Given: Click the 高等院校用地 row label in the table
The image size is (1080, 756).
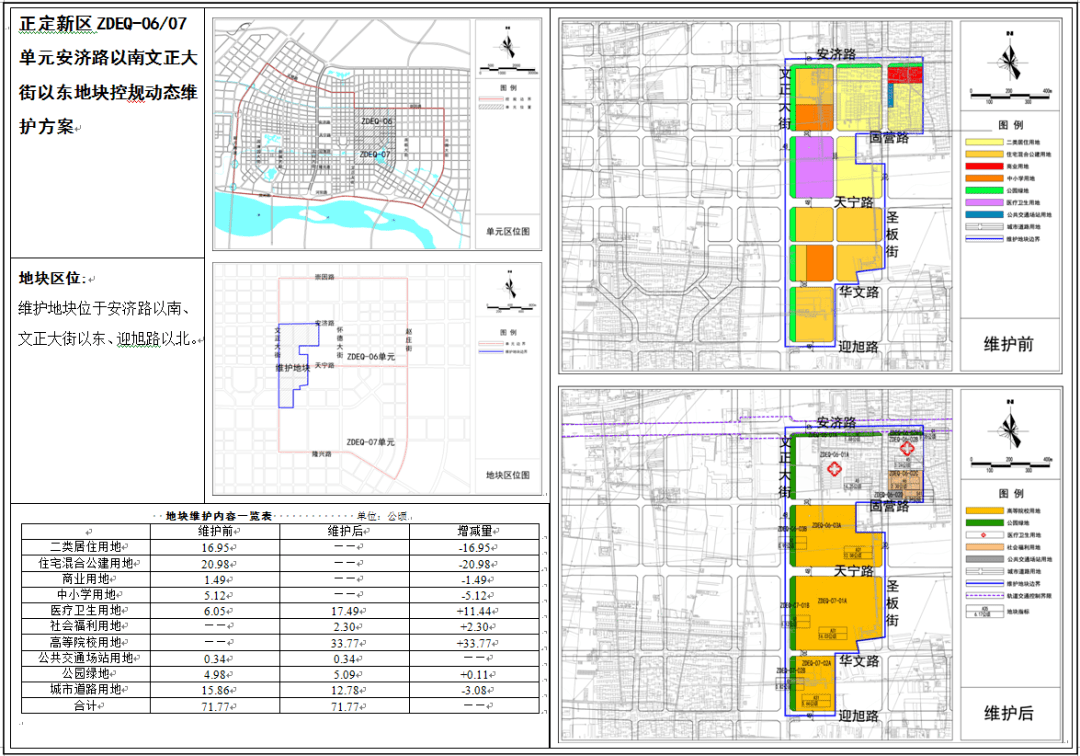Looking at the screenshot, I should click(x=85, y=641).
